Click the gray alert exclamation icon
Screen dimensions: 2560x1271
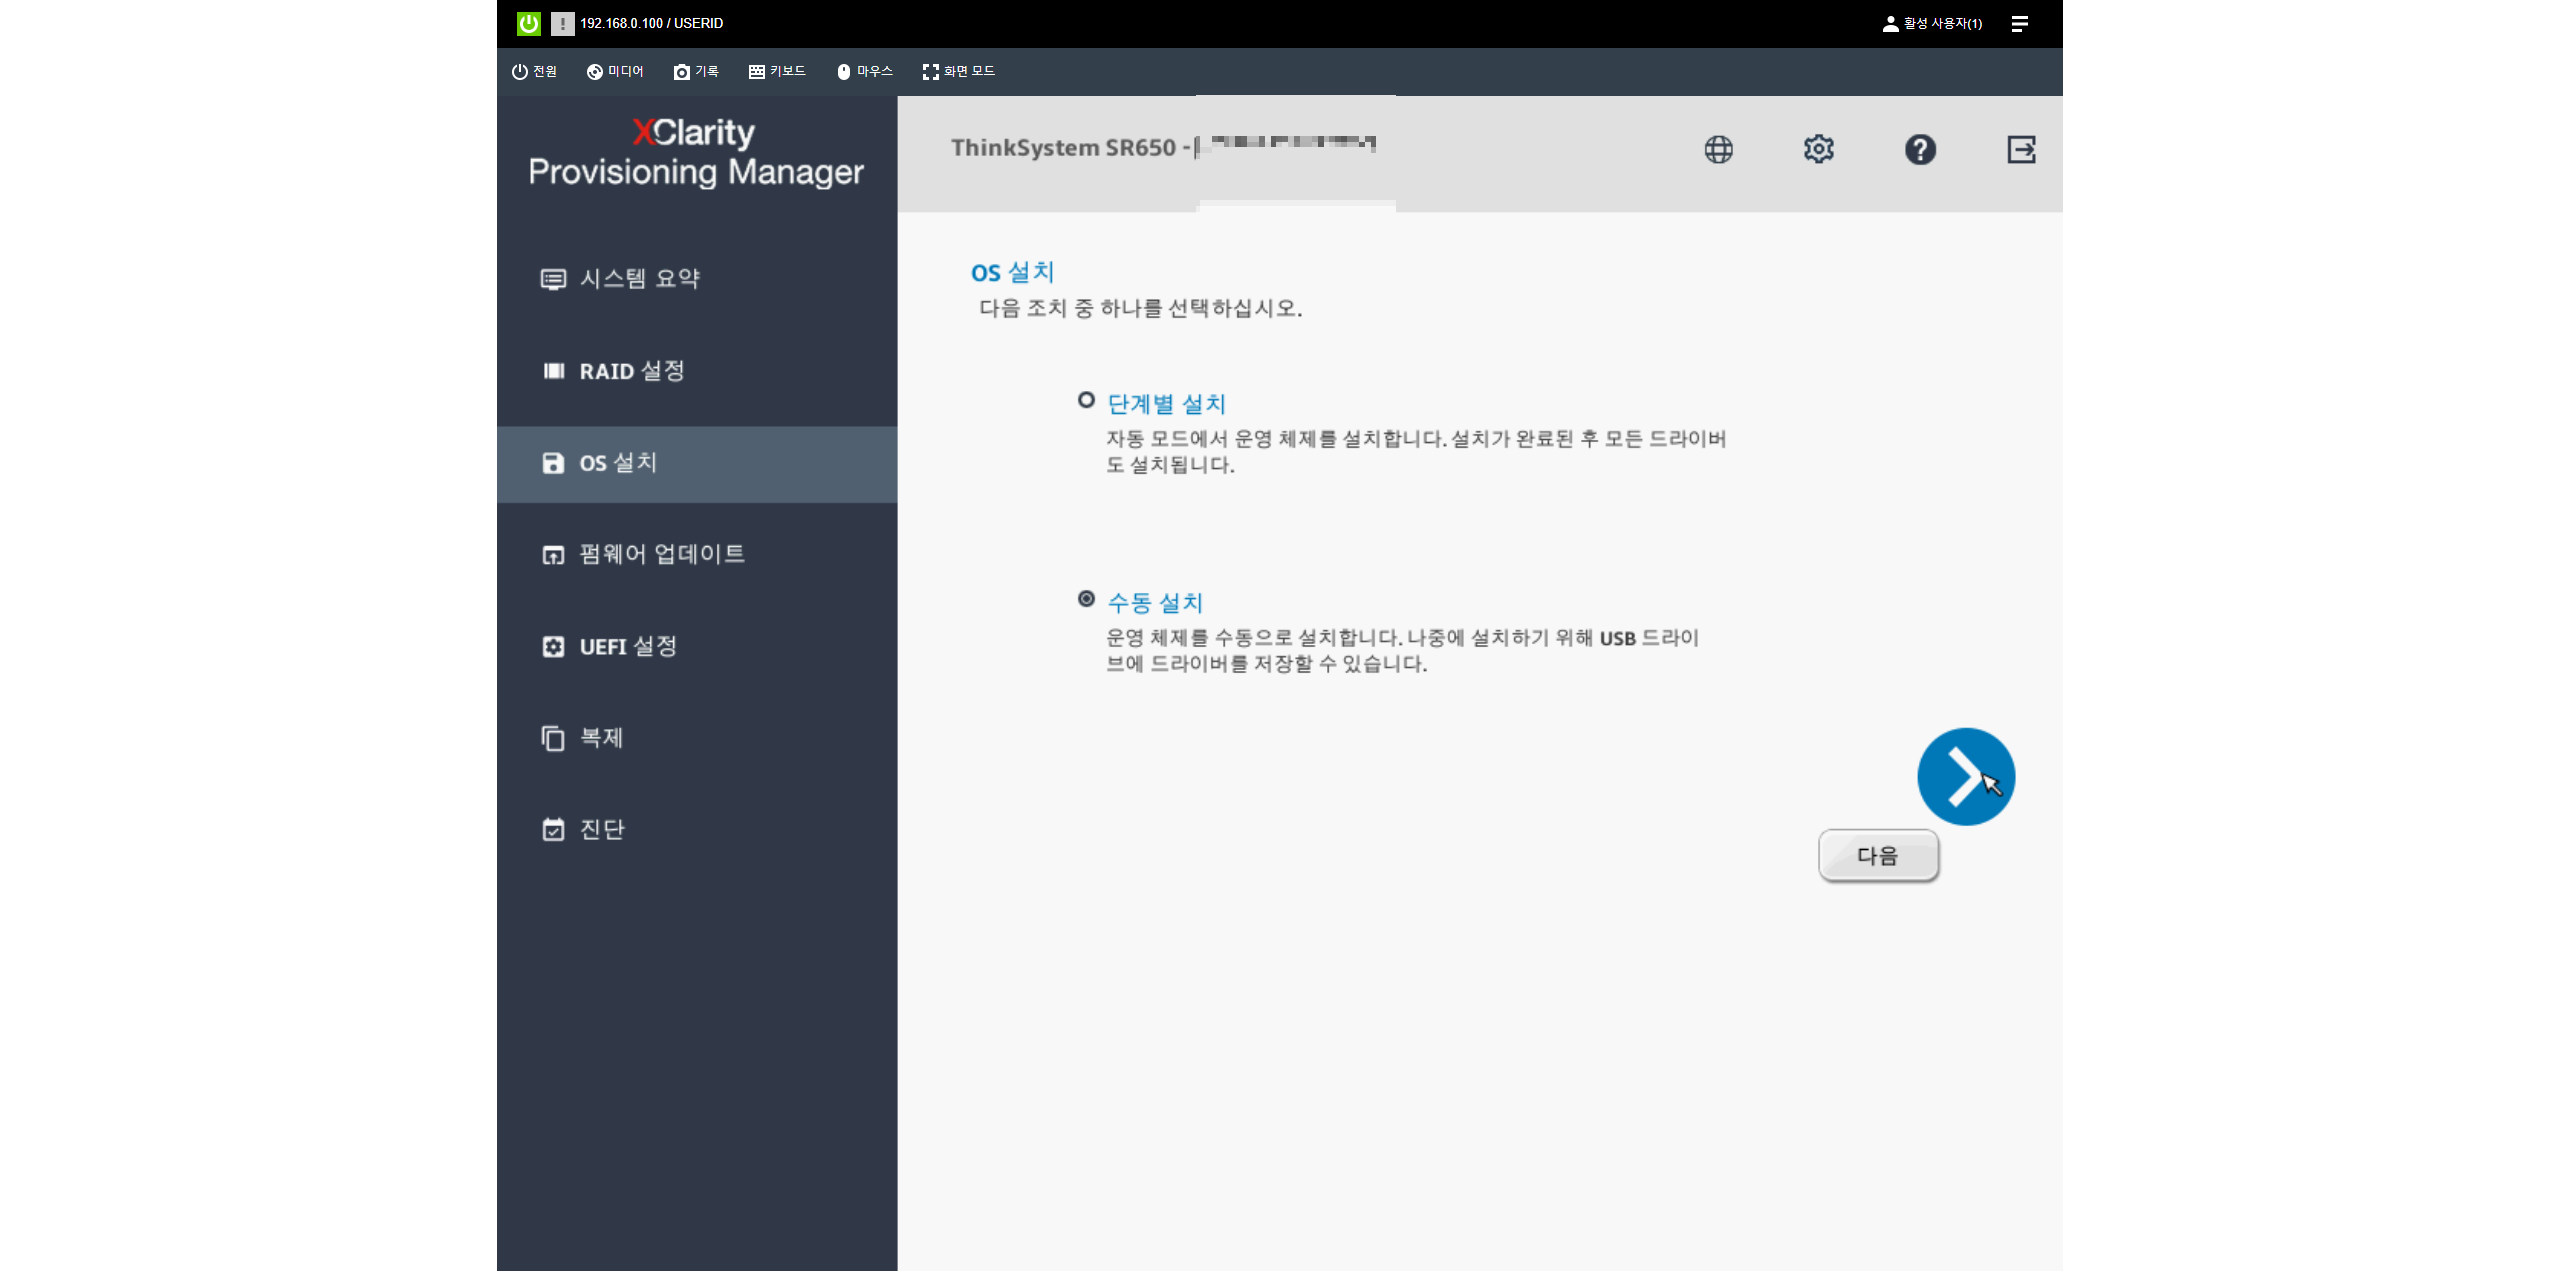562,23
